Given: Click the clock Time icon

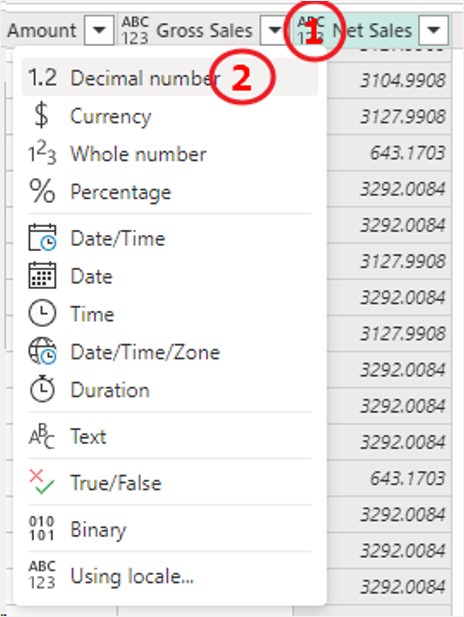Looking at the screenshot, I should [x=42, y=313].
